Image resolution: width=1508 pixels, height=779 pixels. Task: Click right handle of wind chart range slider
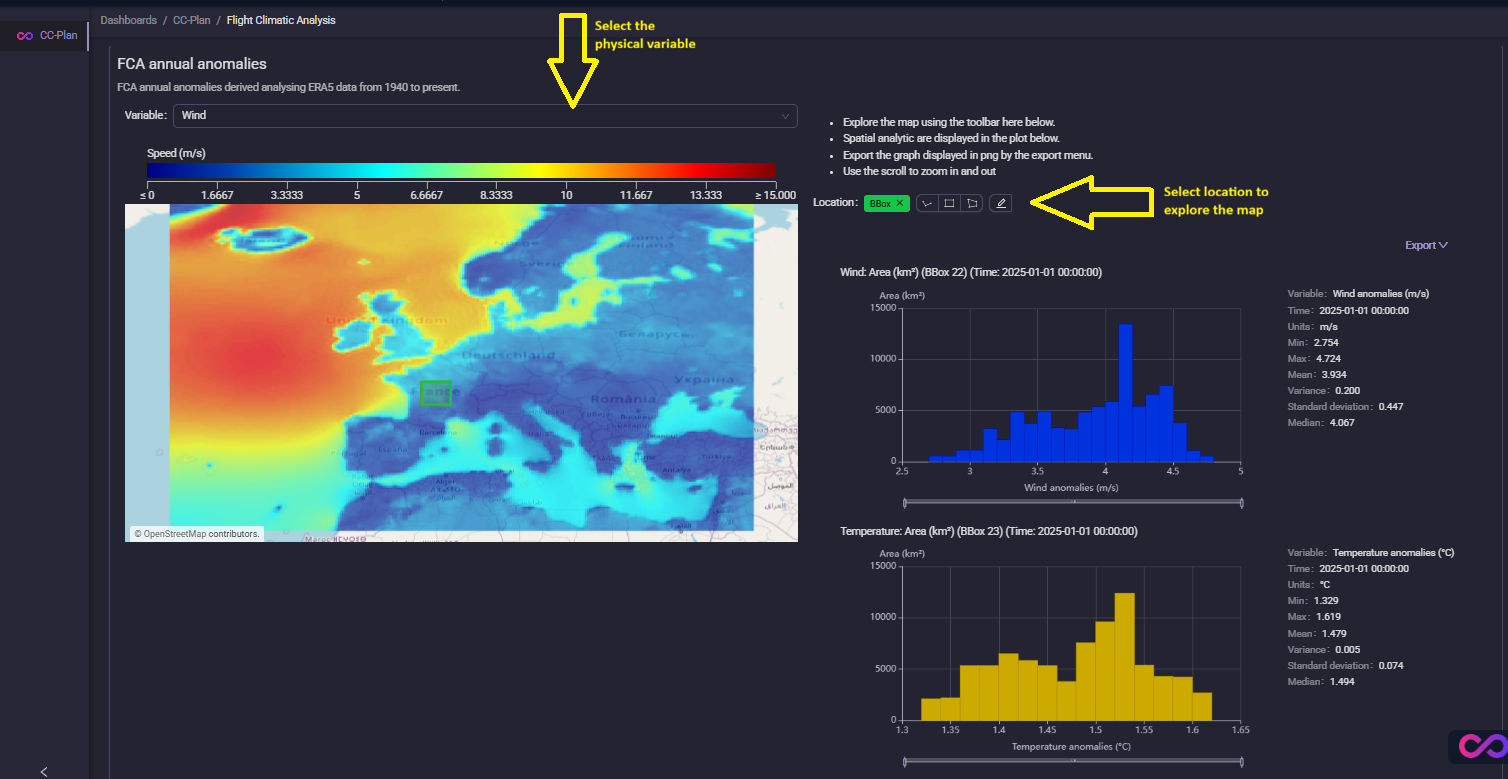point(1241,503)
